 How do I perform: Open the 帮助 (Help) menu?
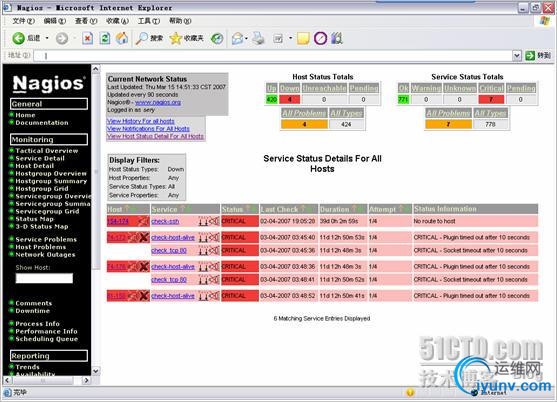point(180,21)
